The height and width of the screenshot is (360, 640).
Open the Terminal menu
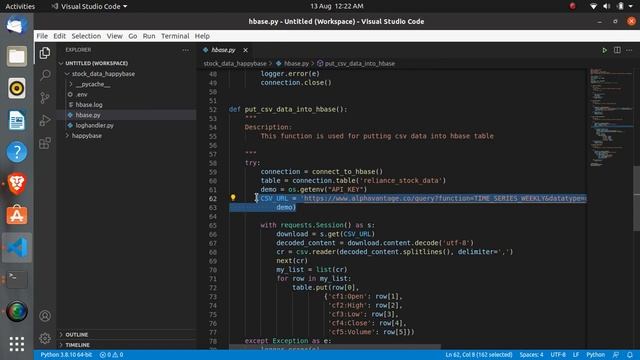(x=175, y=36)
